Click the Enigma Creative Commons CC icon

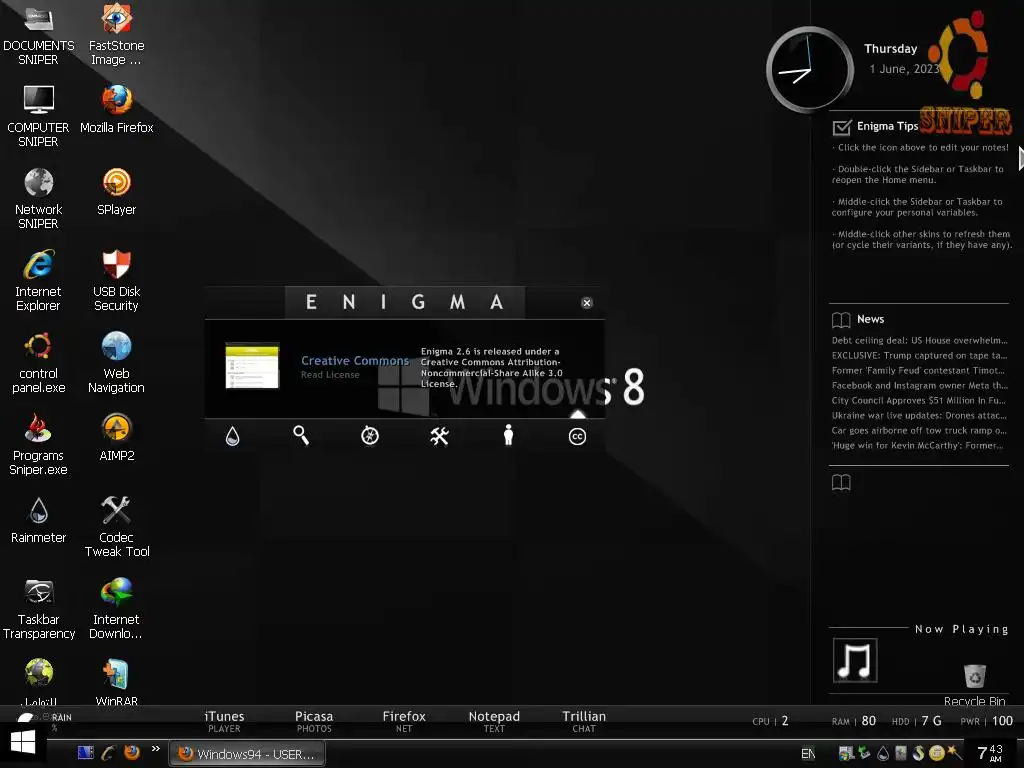pos(577,436)
